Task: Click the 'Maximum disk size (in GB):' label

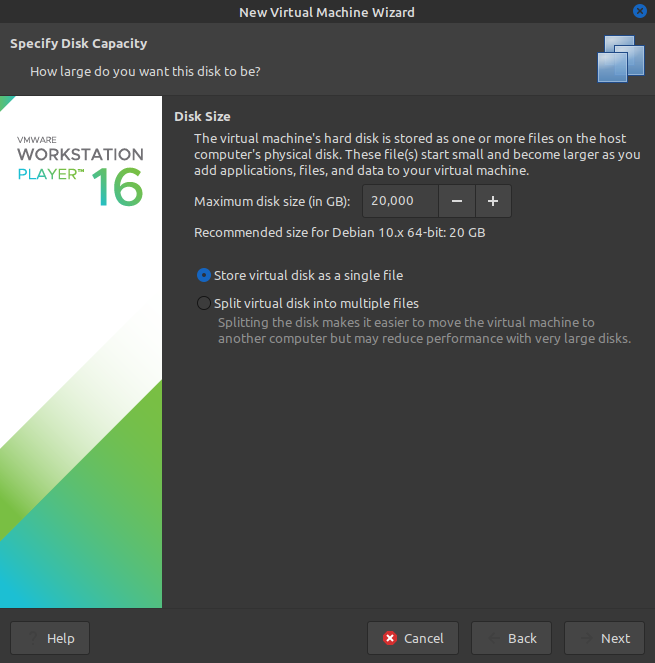Action: [272, 201]
